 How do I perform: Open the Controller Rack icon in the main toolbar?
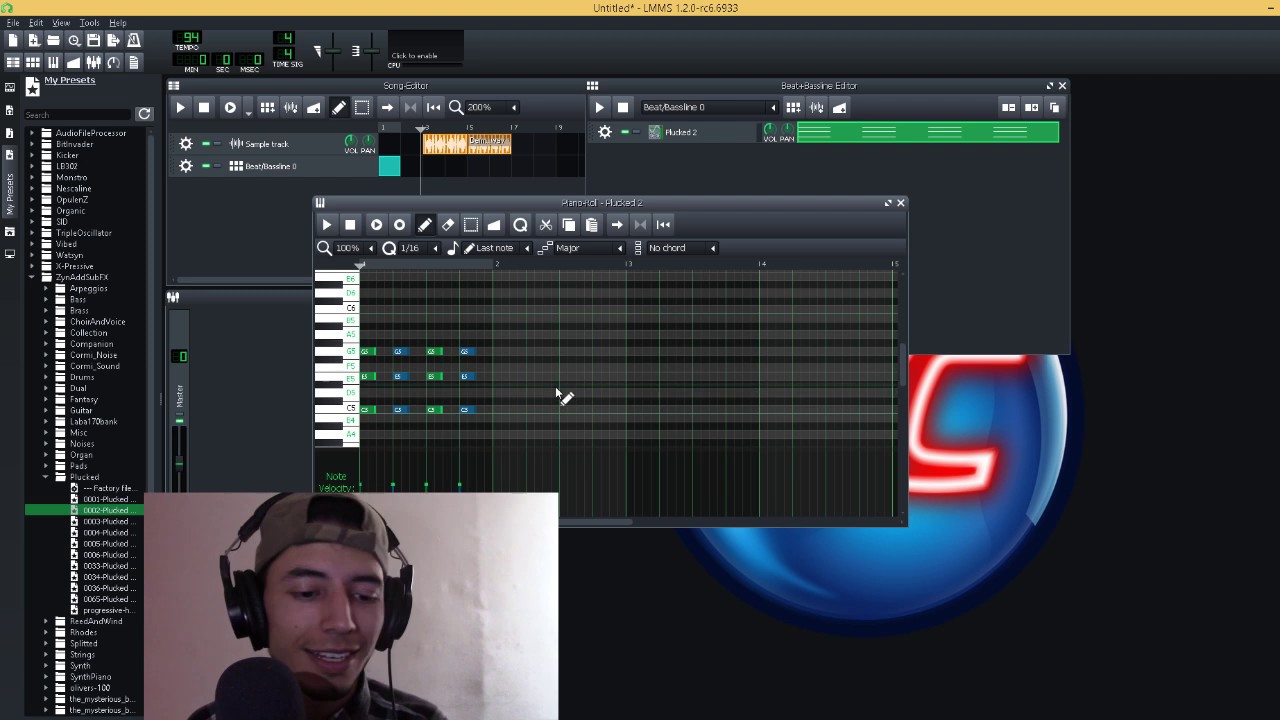[x=113, y=62]
